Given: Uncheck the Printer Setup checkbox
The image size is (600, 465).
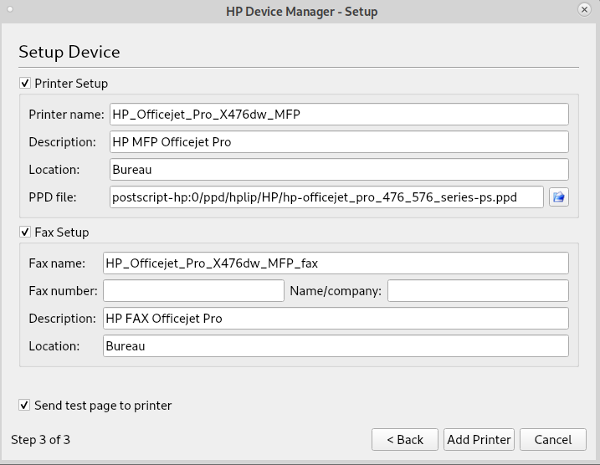Looking at the screenshot, I should 25,83.
